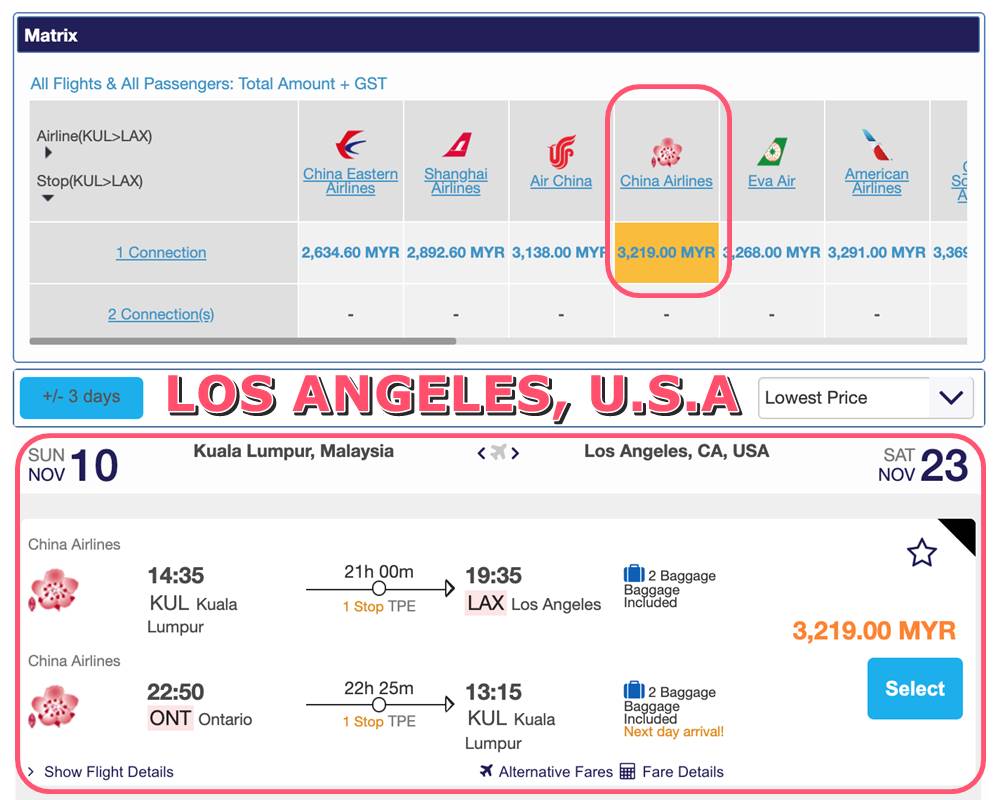Viewport: 993px width, 800px height.
Task: Open the Lowest Price sort dropdown
Action: click(x=865, y=398)
